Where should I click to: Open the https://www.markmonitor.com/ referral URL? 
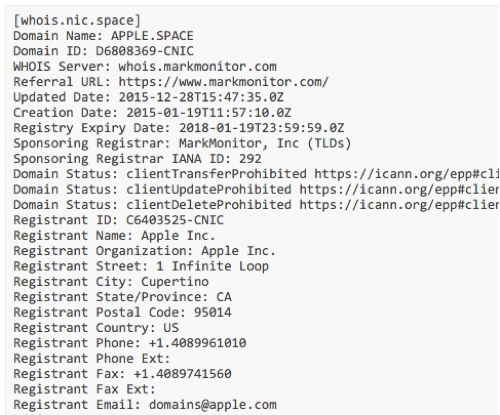[224, 82]
